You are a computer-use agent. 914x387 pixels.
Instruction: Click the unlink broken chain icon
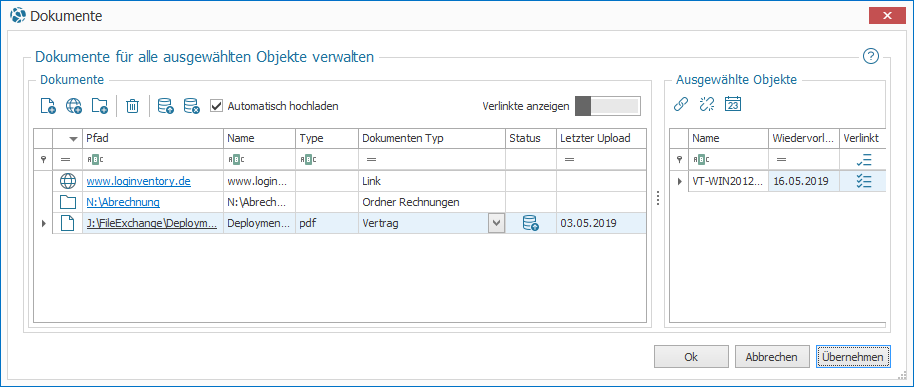(706, 105)
